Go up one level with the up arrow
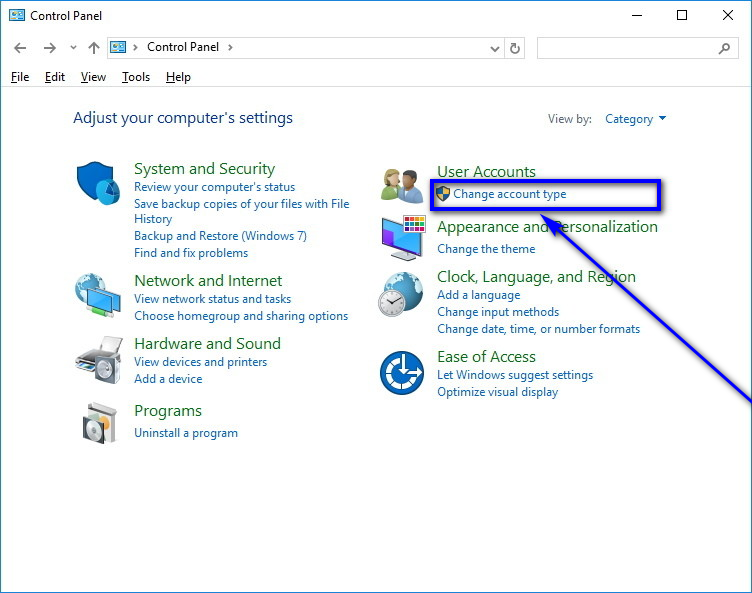Viewport: 752px width, 593px height. [94, 48]
